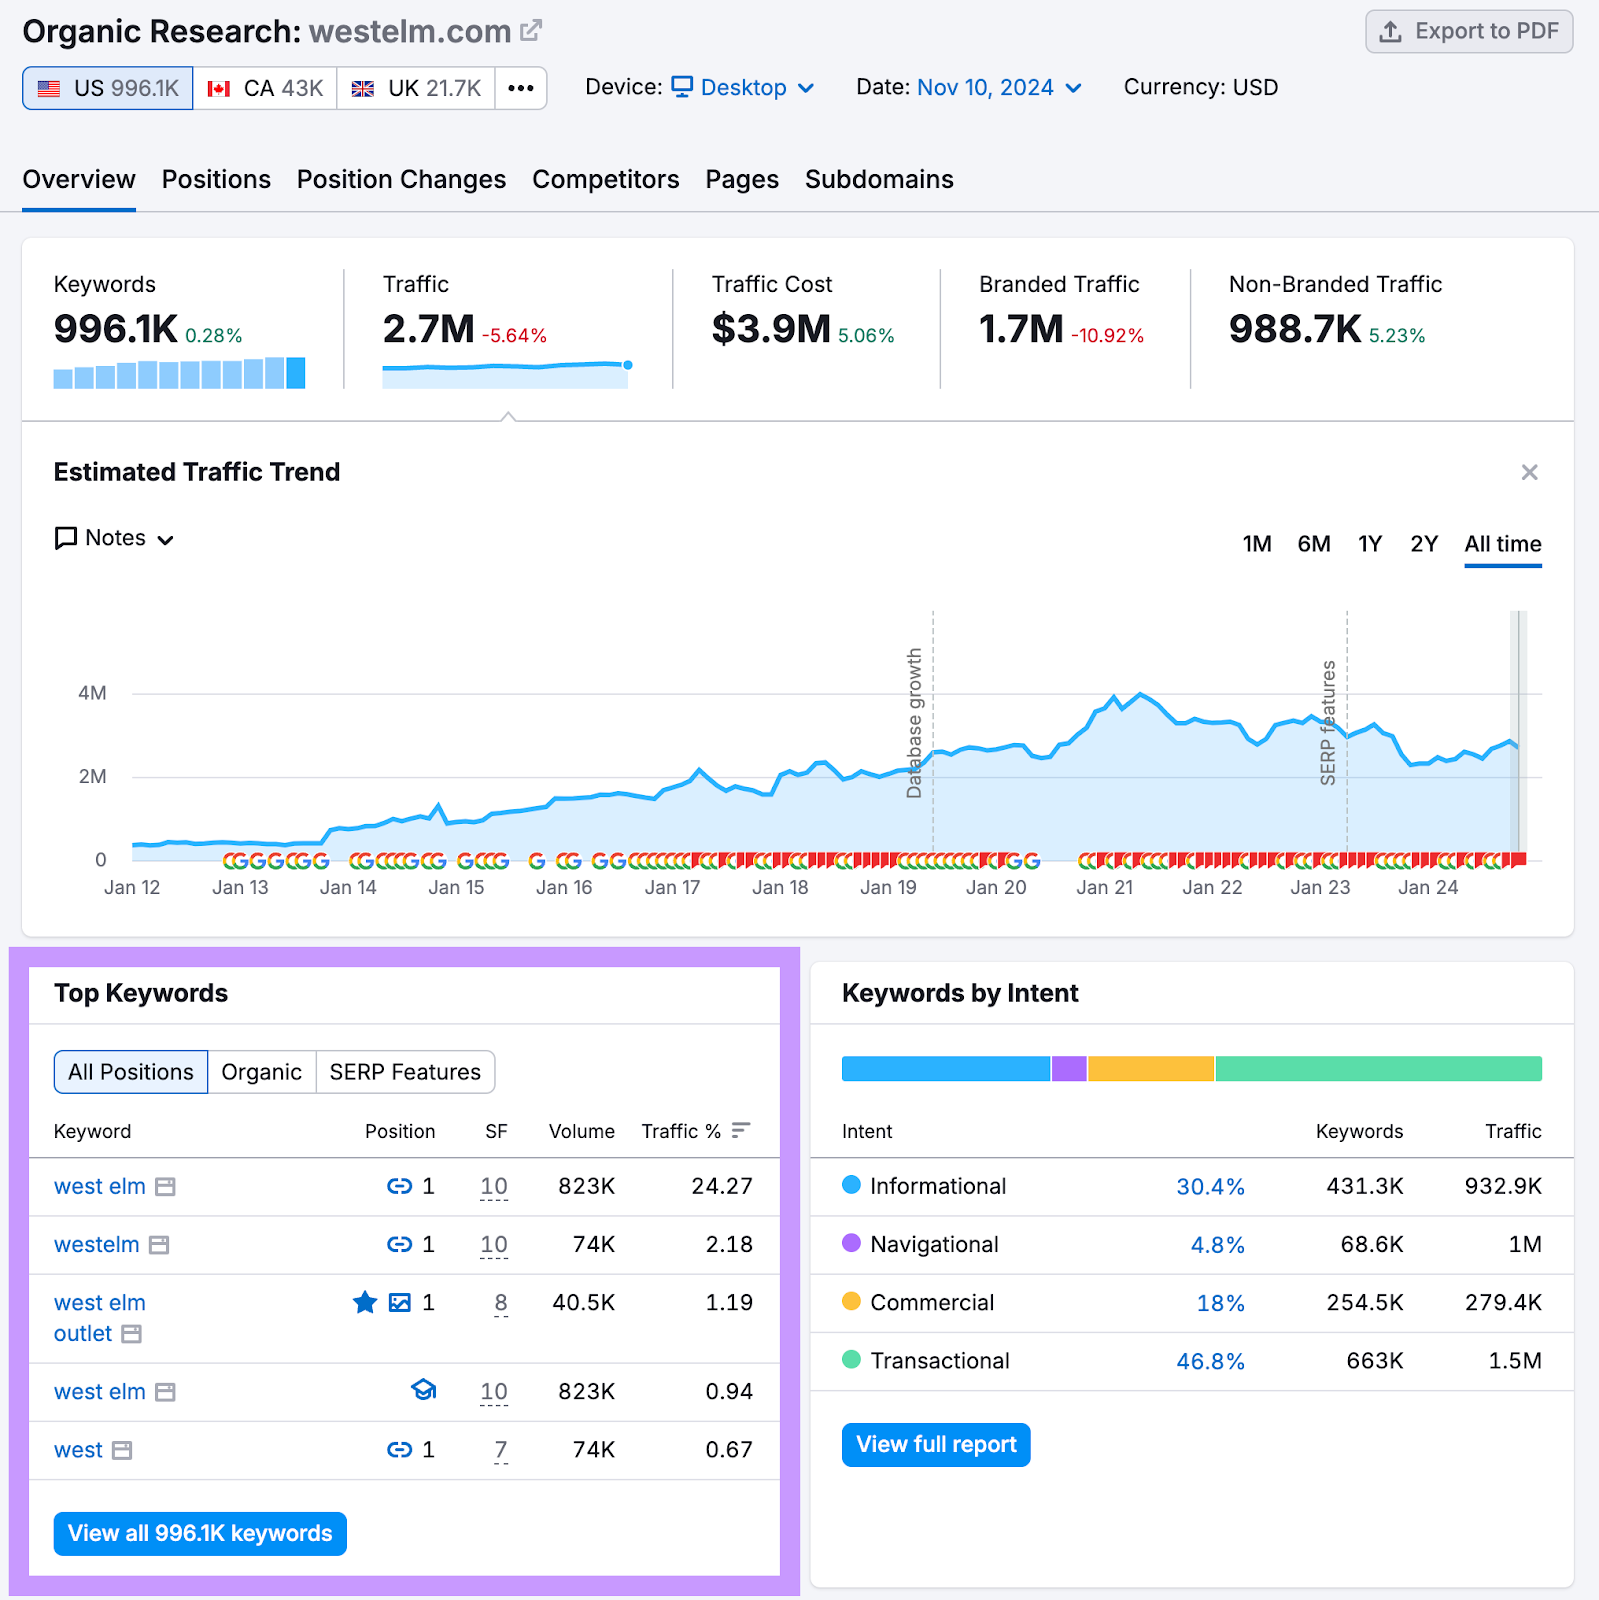Click star reviews icon in west elm outlet row

click(365, 1302)
